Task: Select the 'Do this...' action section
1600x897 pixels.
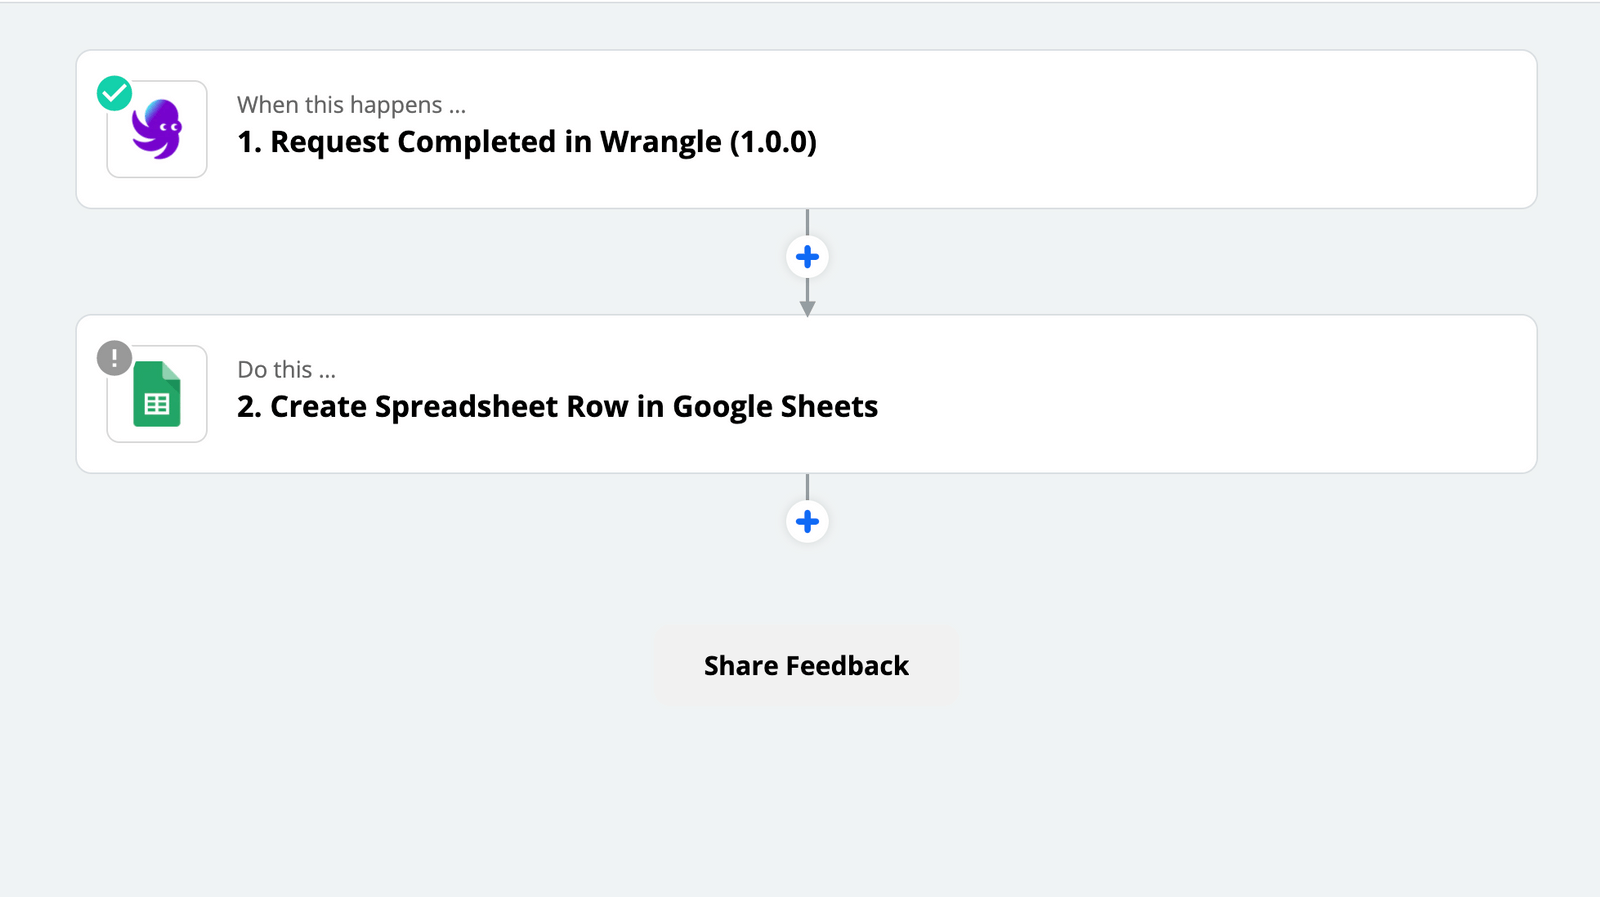Action: click(x=285, y=369)
